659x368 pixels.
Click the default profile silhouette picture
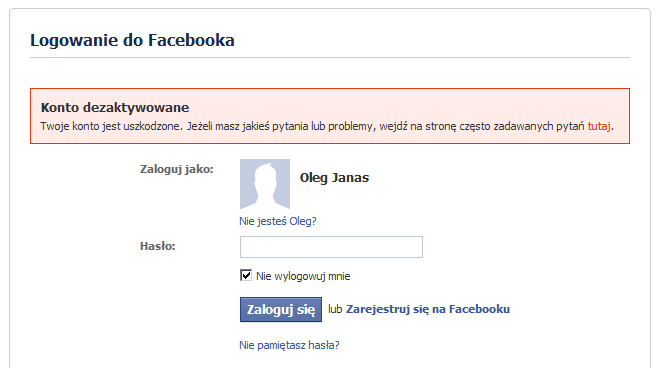click(265, 184)
